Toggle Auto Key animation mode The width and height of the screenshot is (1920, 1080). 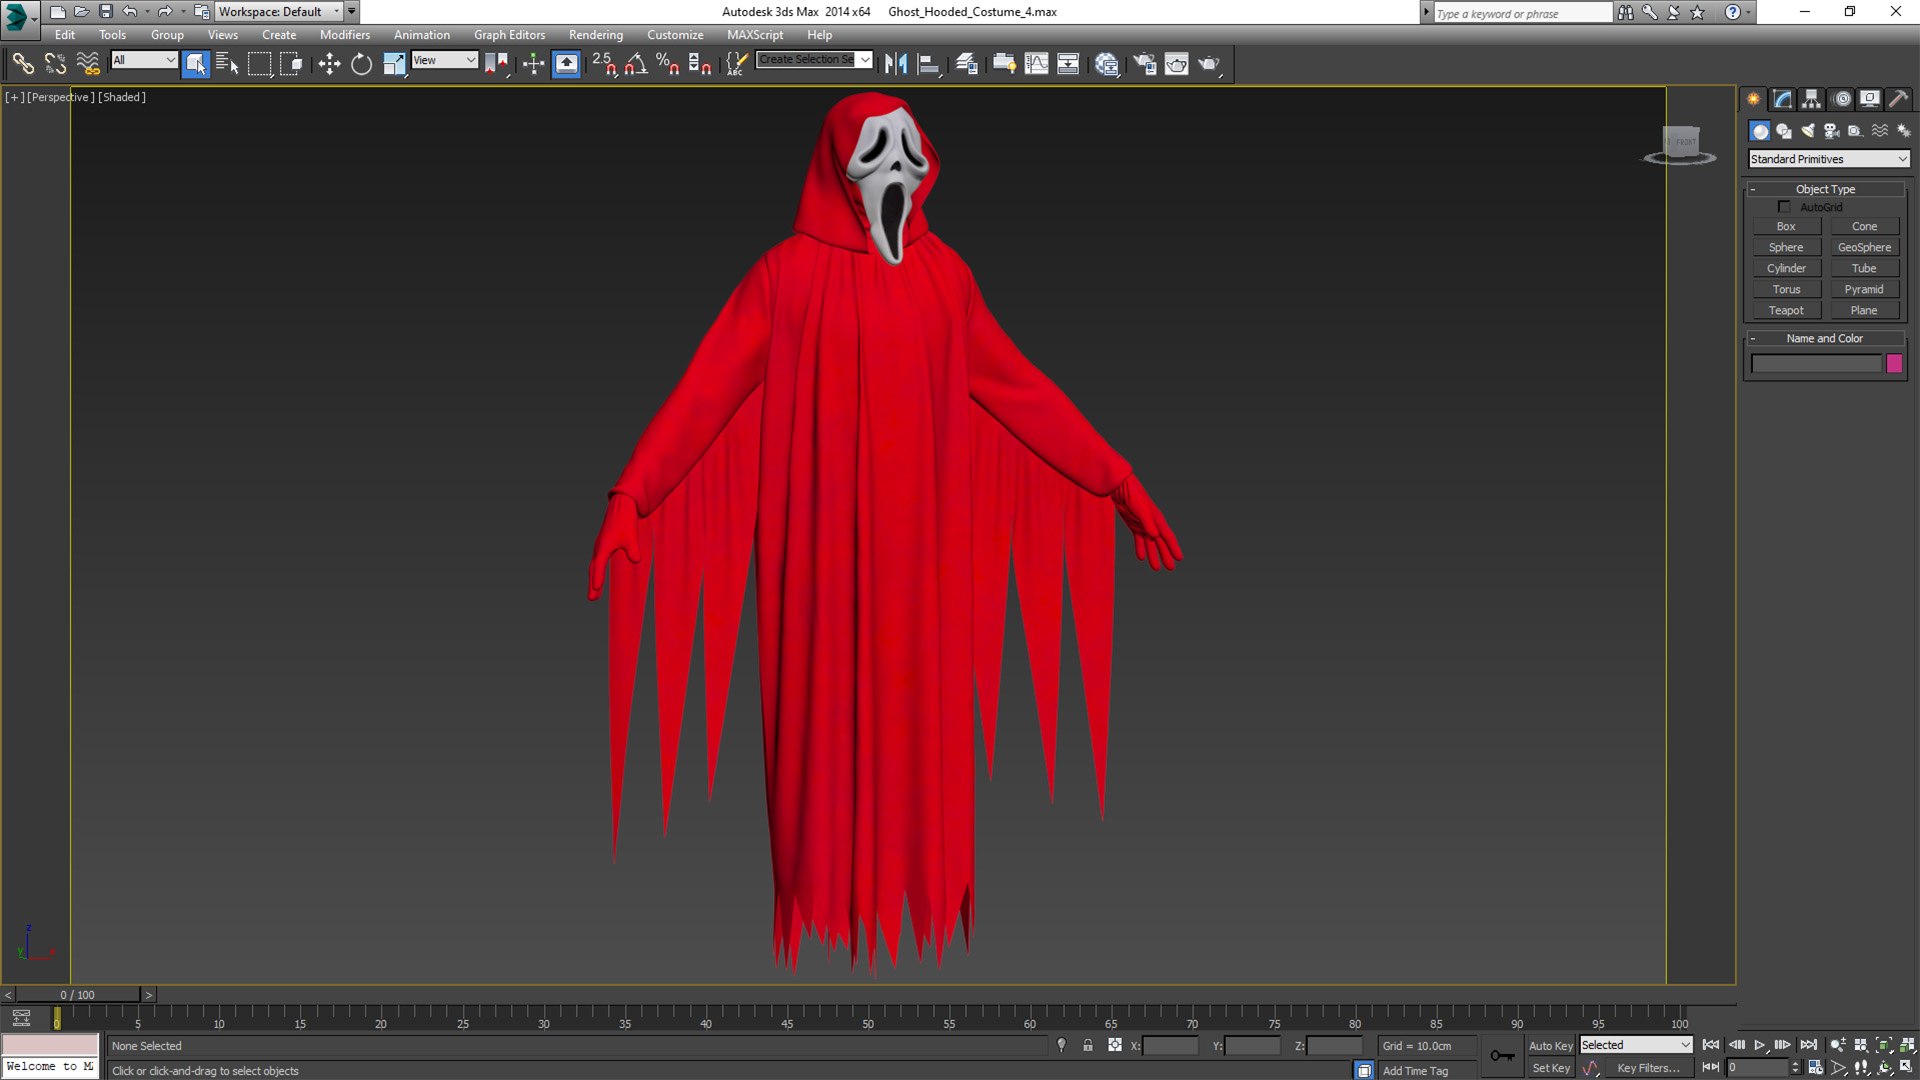click(1551, 1046)
